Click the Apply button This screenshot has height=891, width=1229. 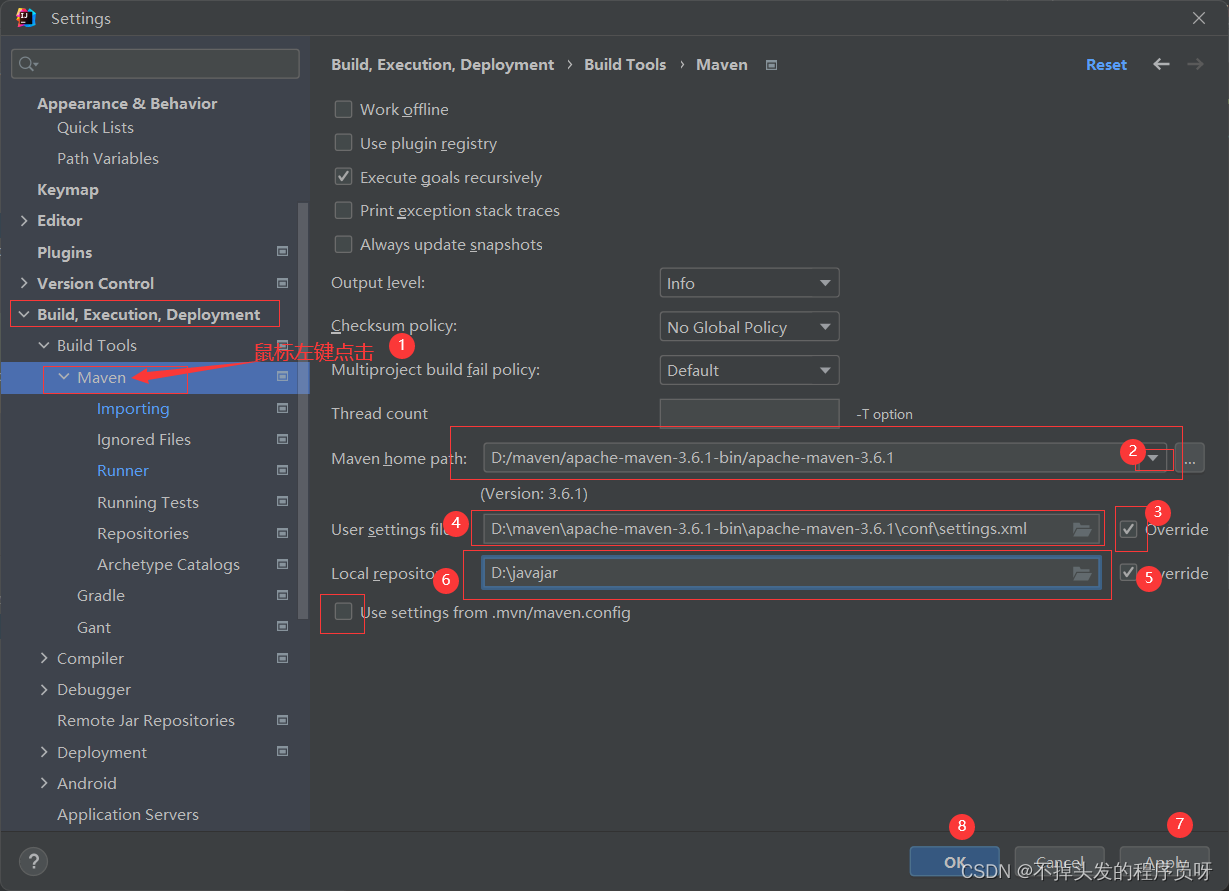1165,862
